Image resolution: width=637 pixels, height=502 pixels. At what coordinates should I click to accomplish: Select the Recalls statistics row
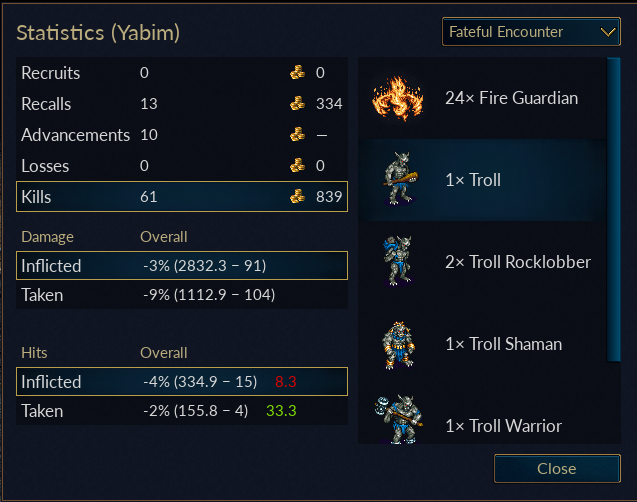coord(182,104)
